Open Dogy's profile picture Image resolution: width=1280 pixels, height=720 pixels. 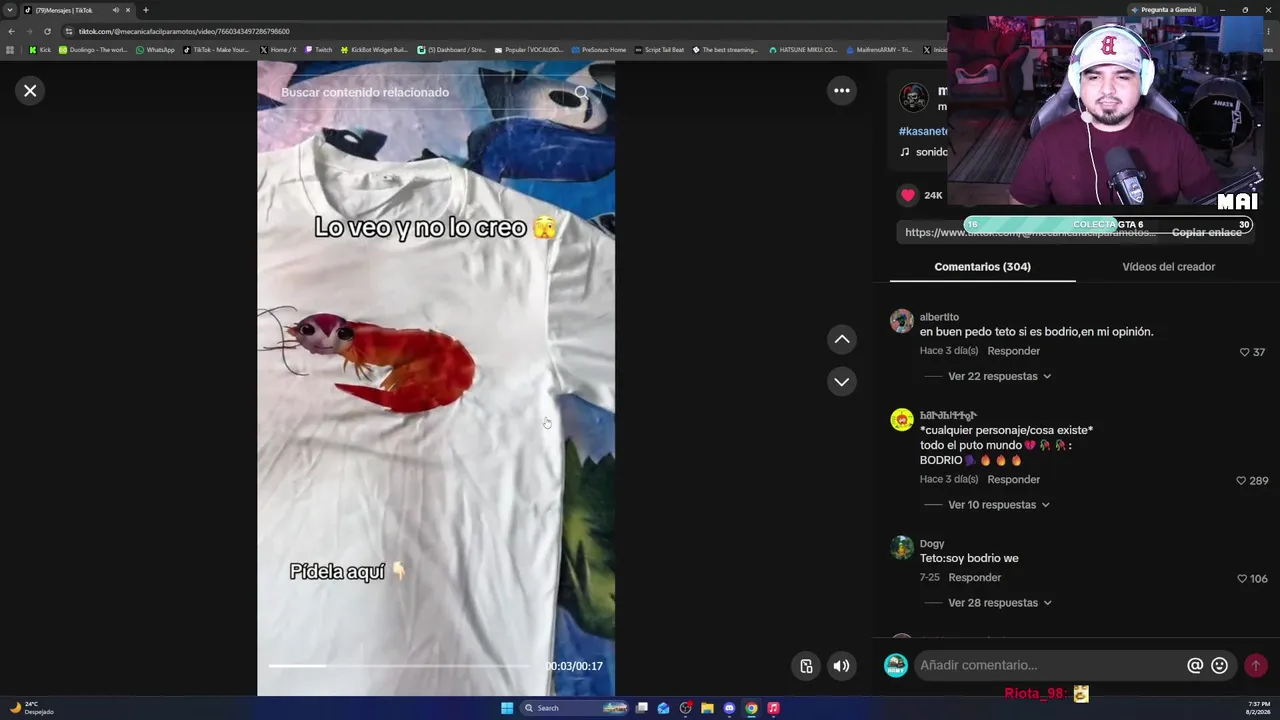tap(902, 548)
